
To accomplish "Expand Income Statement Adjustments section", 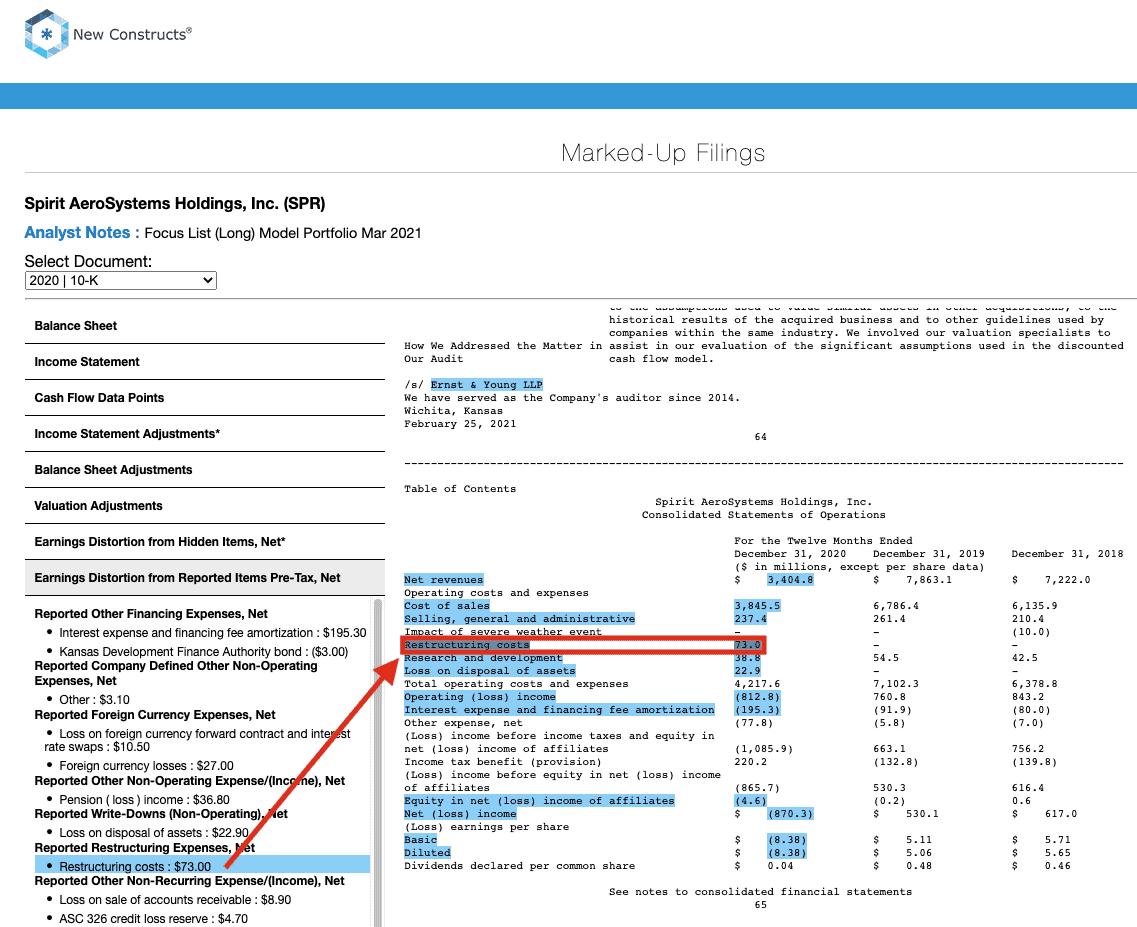I will pos(204,434).
